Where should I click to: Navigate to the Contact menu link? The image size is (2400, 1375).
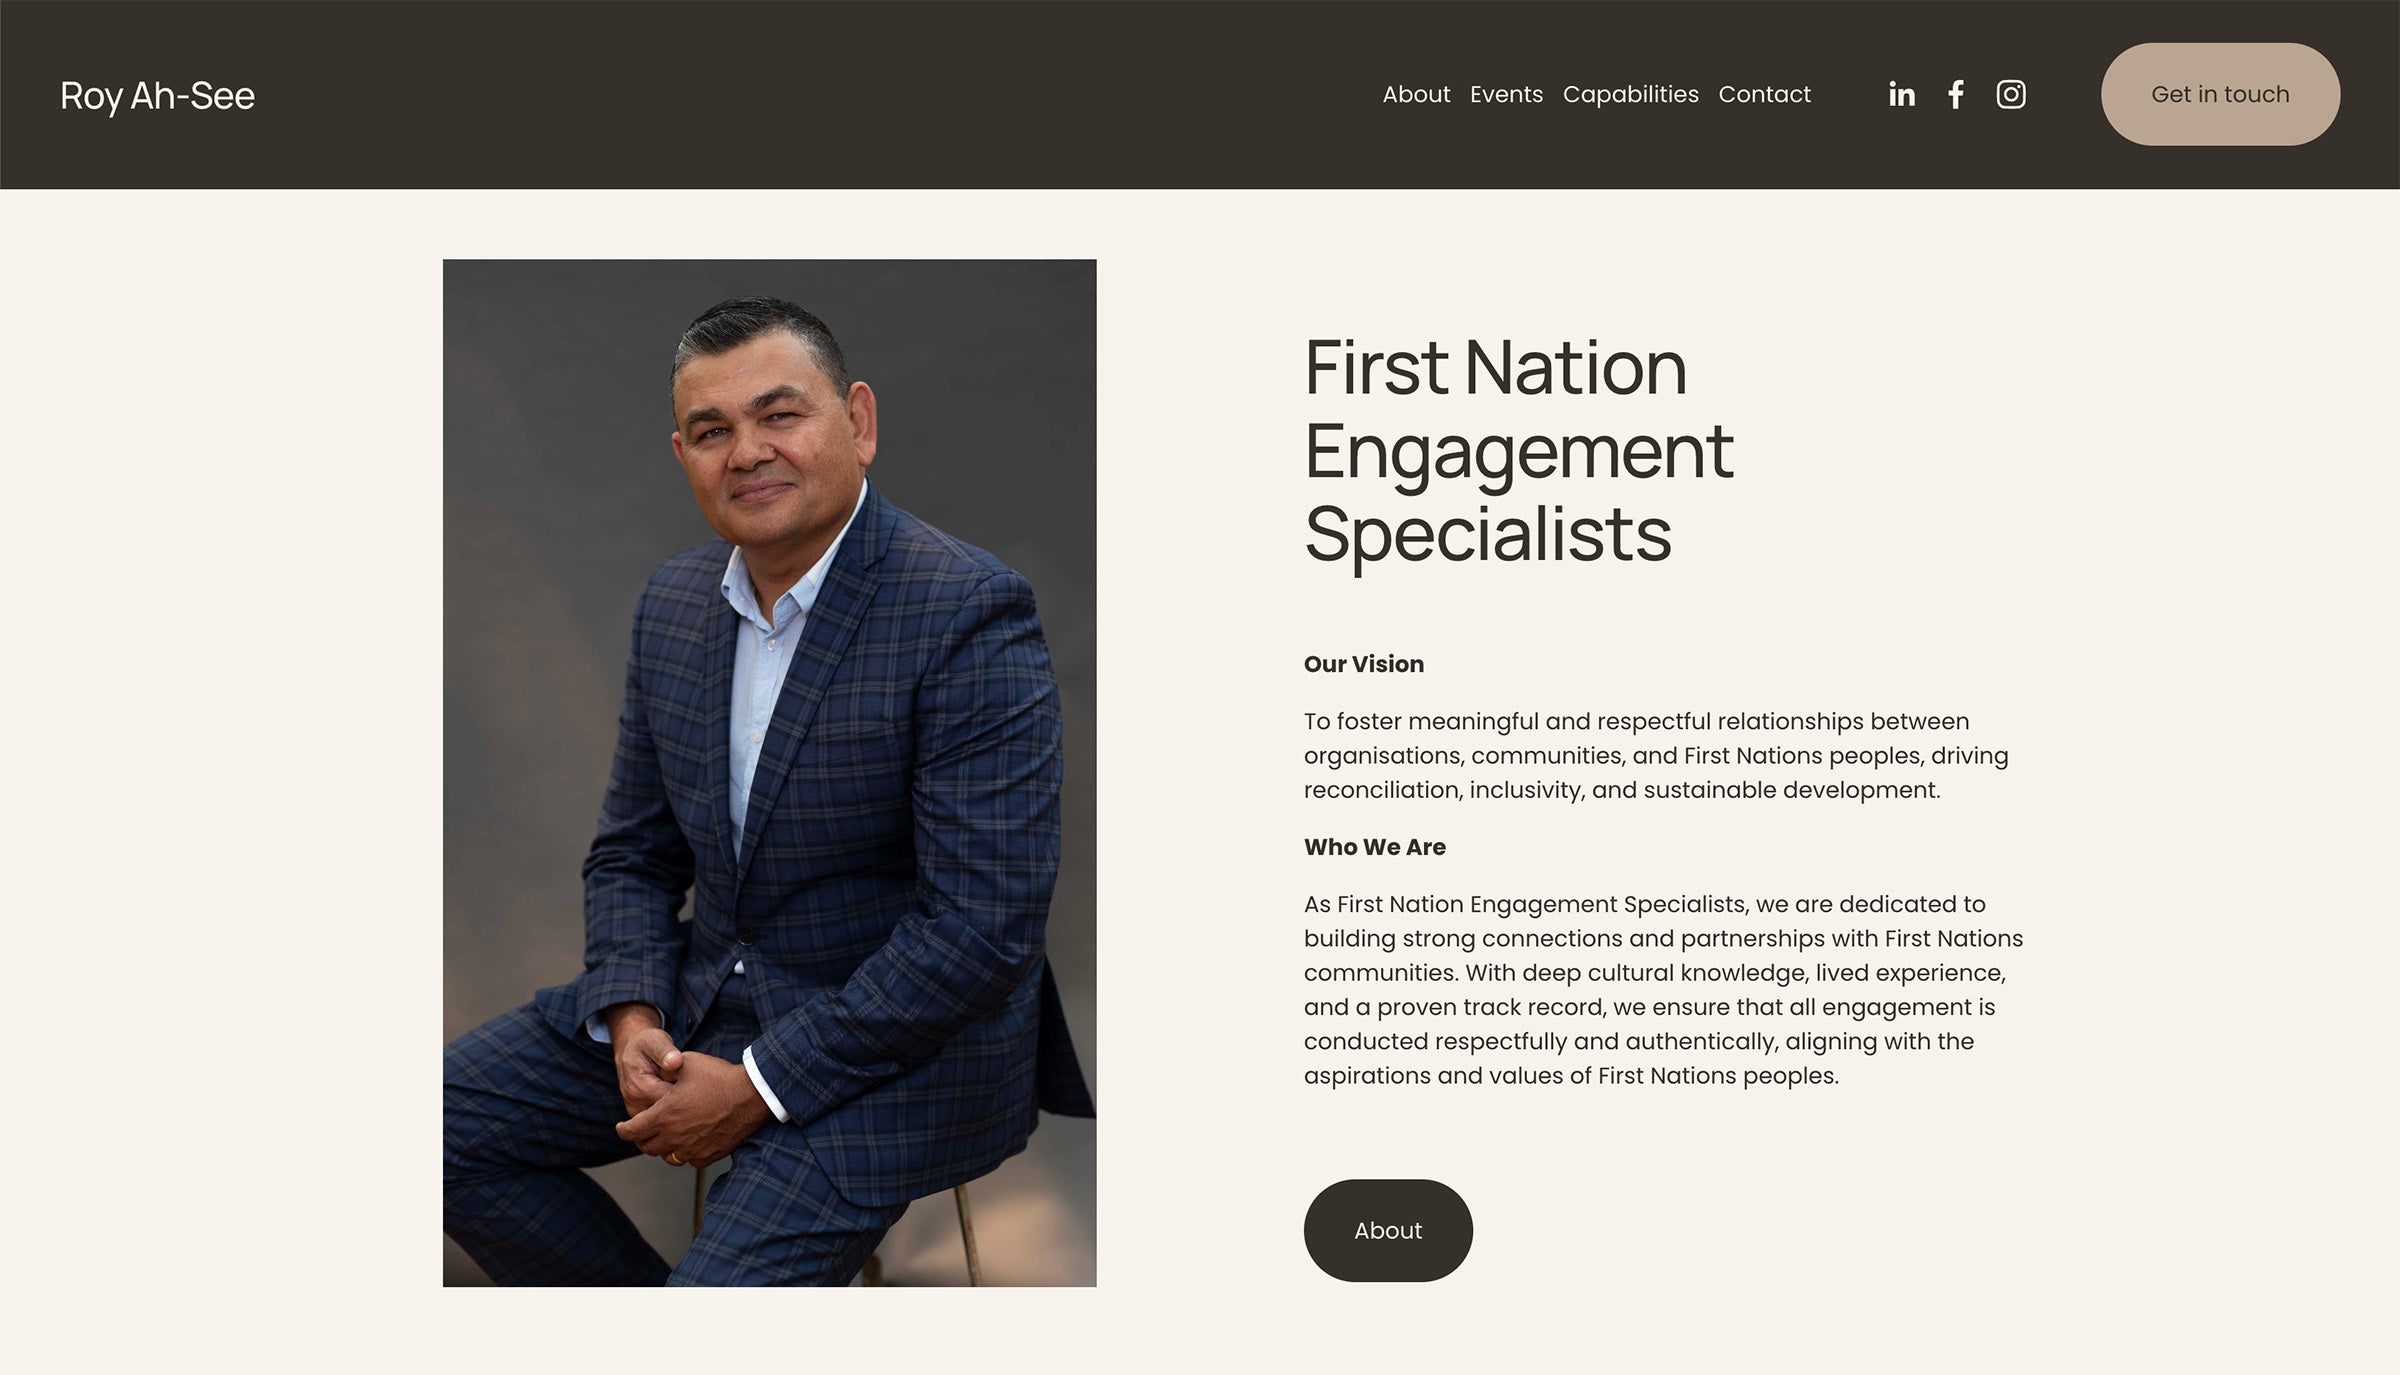click(1764, 94)
